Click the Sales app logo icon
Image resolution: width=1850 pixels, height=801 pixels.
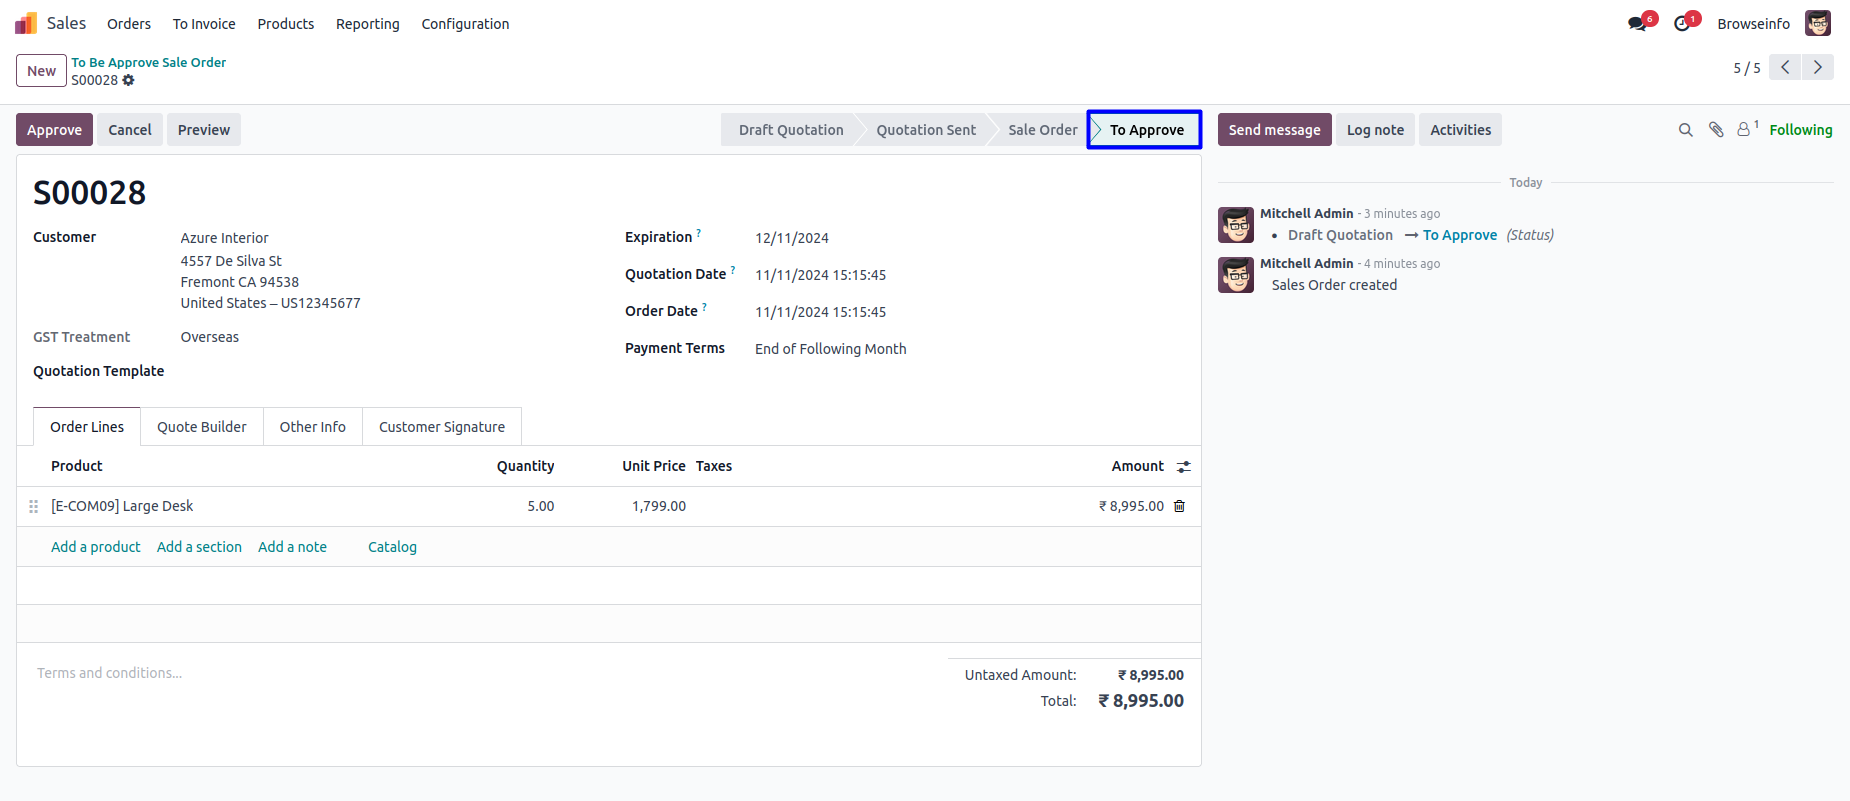26,23
